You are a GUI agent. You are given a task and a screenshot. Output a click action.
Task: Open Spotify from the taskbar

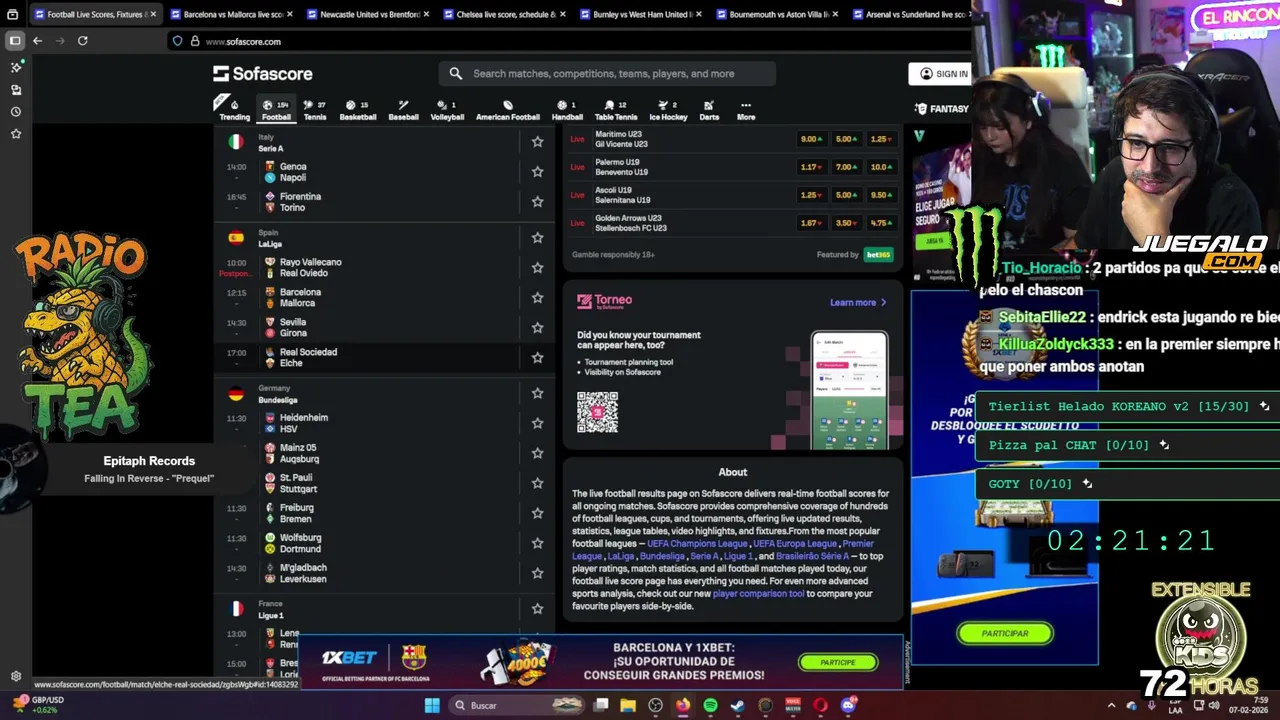(710, 705)
